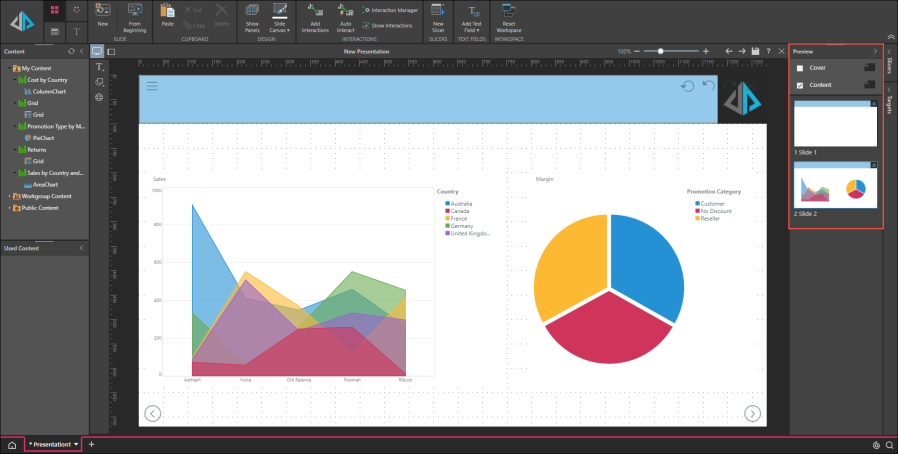Click Show Panels in the Design group
The image size is (898, 454).
tap(251, 12)
